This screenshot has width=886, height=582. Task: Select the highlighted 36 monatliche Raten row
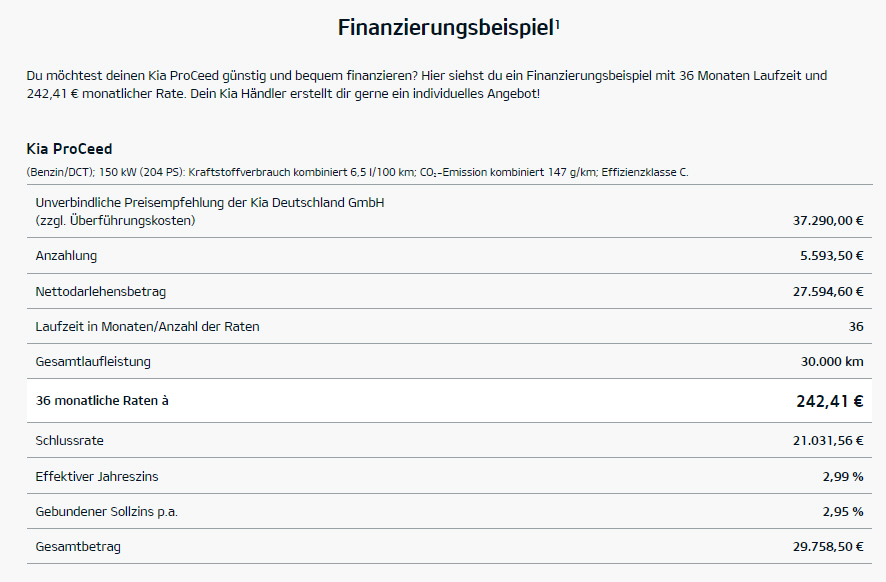coord(449,401)
